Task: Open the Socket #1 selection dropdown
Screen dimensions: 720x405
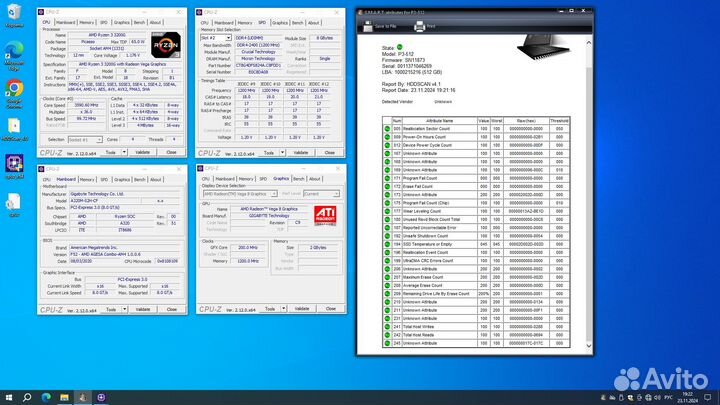Action: 85,140
